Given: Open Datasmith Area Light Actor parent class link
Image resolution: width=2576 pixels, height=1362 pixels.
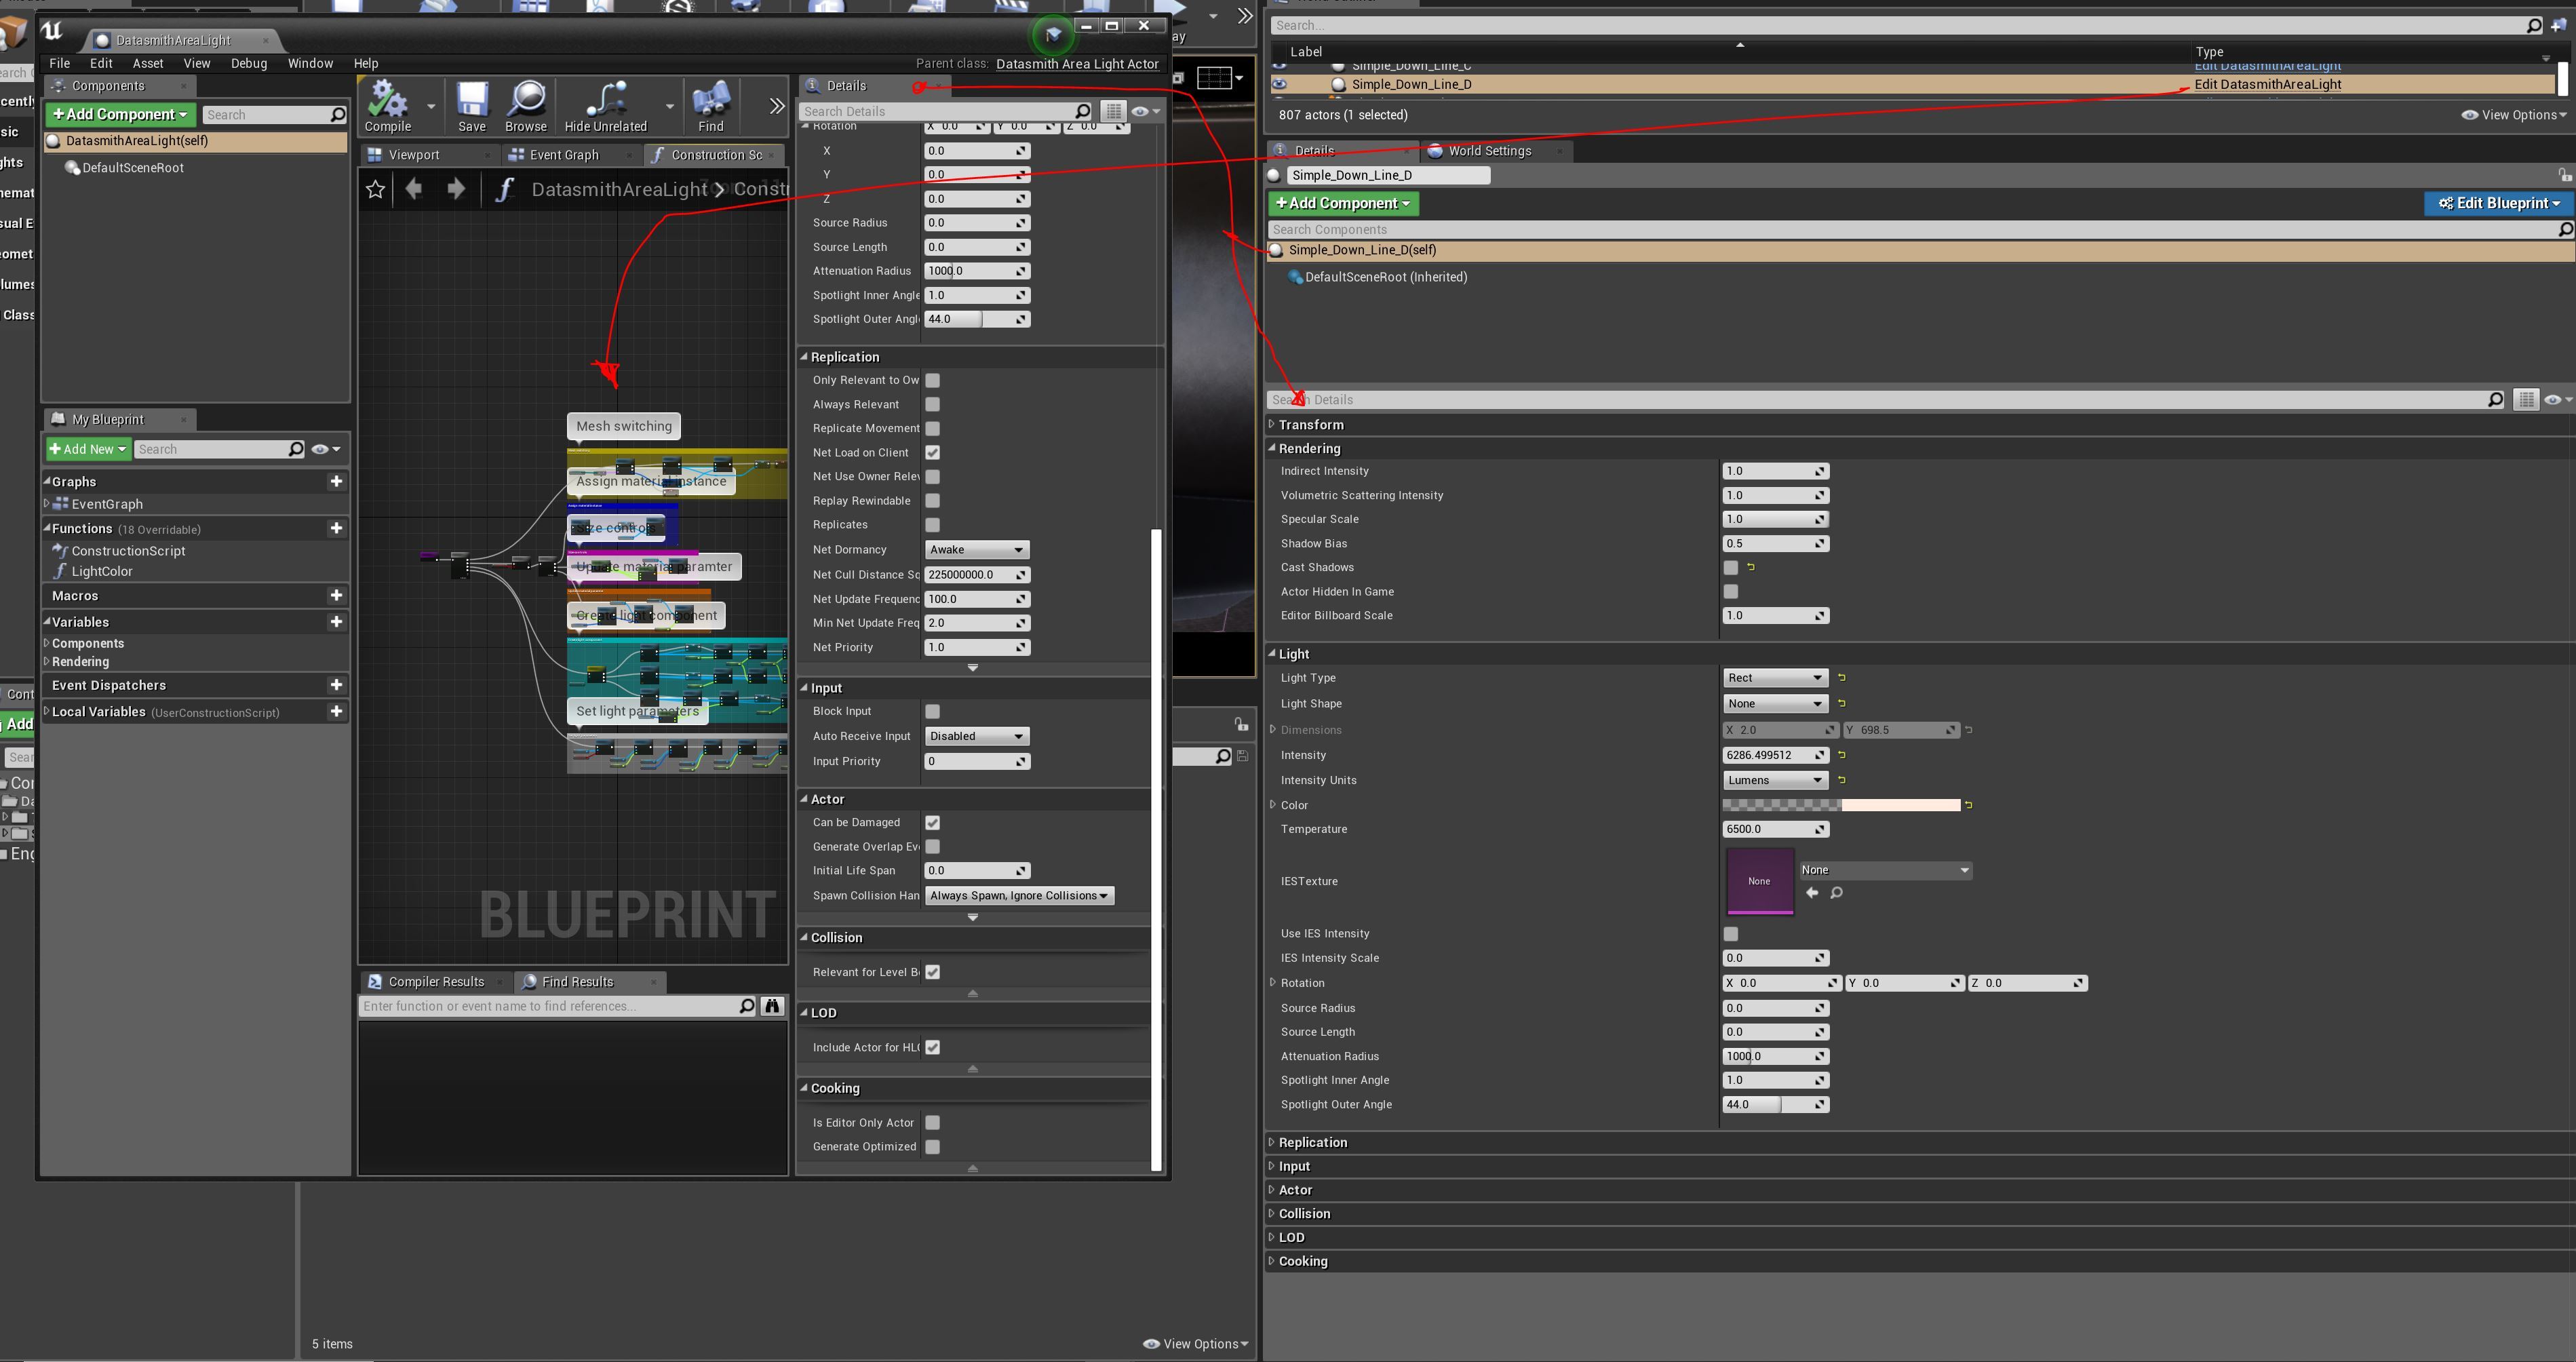Looking at the screenshot, I should tap(1077, 64).
